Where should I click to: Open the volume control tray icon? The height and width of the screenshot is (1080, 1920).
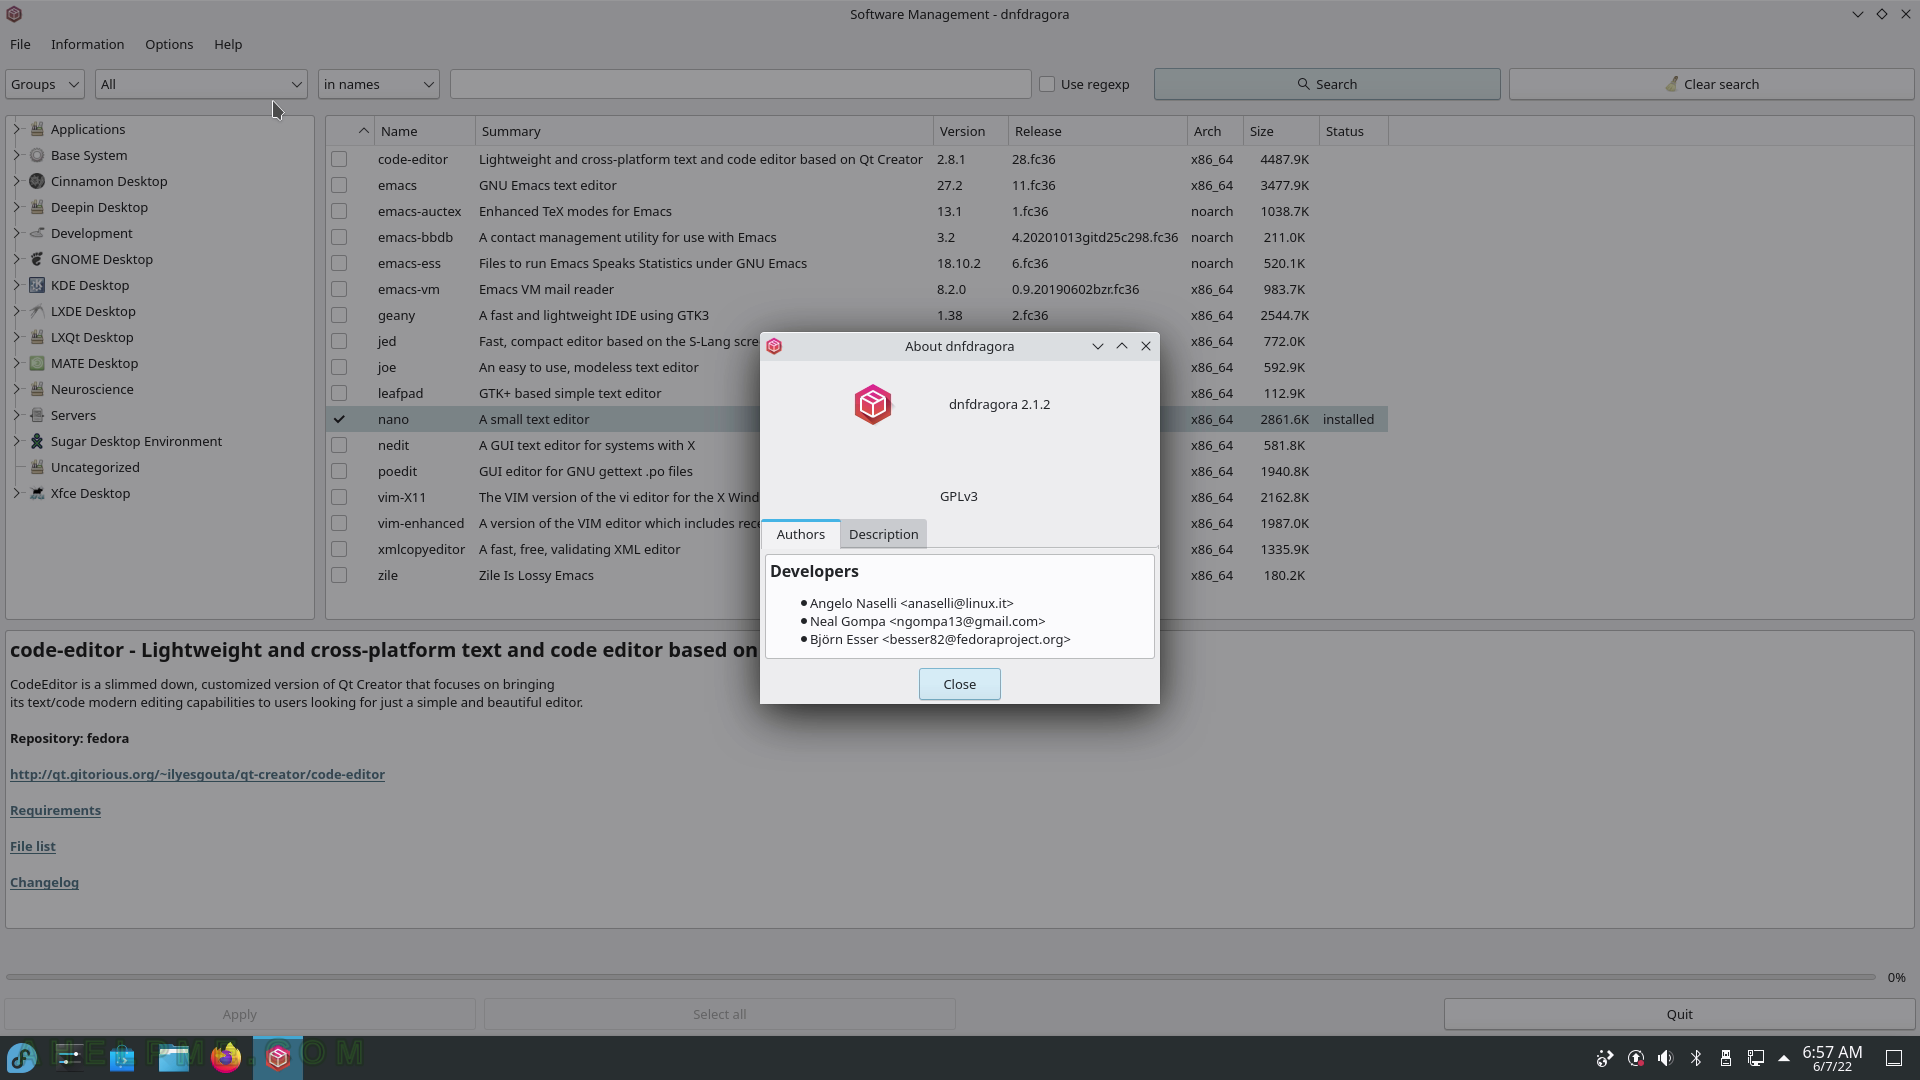(x=1665, y=1058)
